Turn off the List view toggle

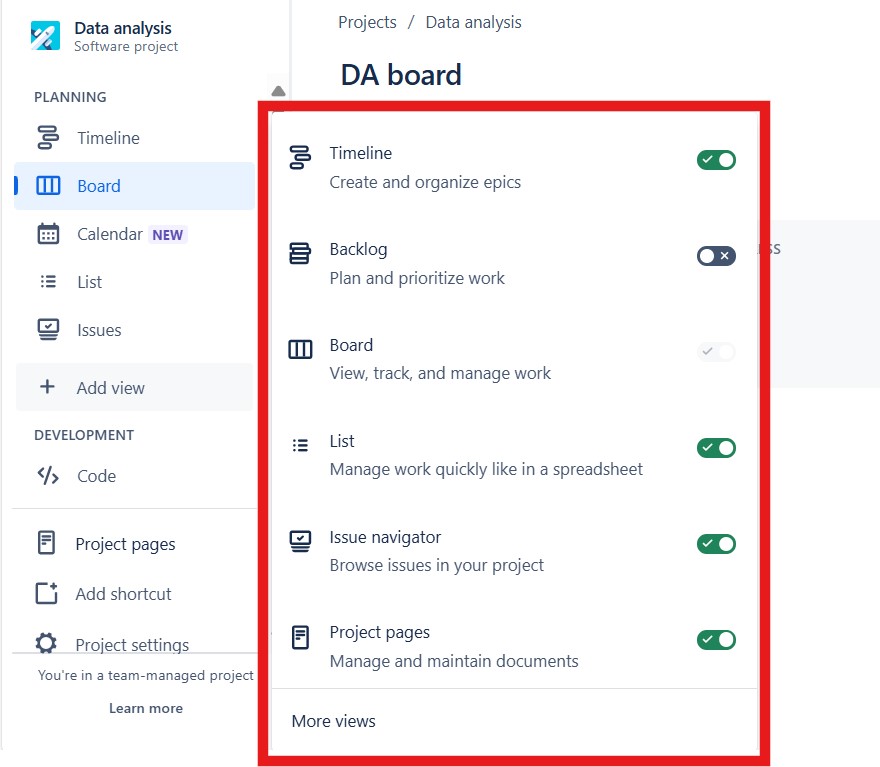(x=716, y=448)
